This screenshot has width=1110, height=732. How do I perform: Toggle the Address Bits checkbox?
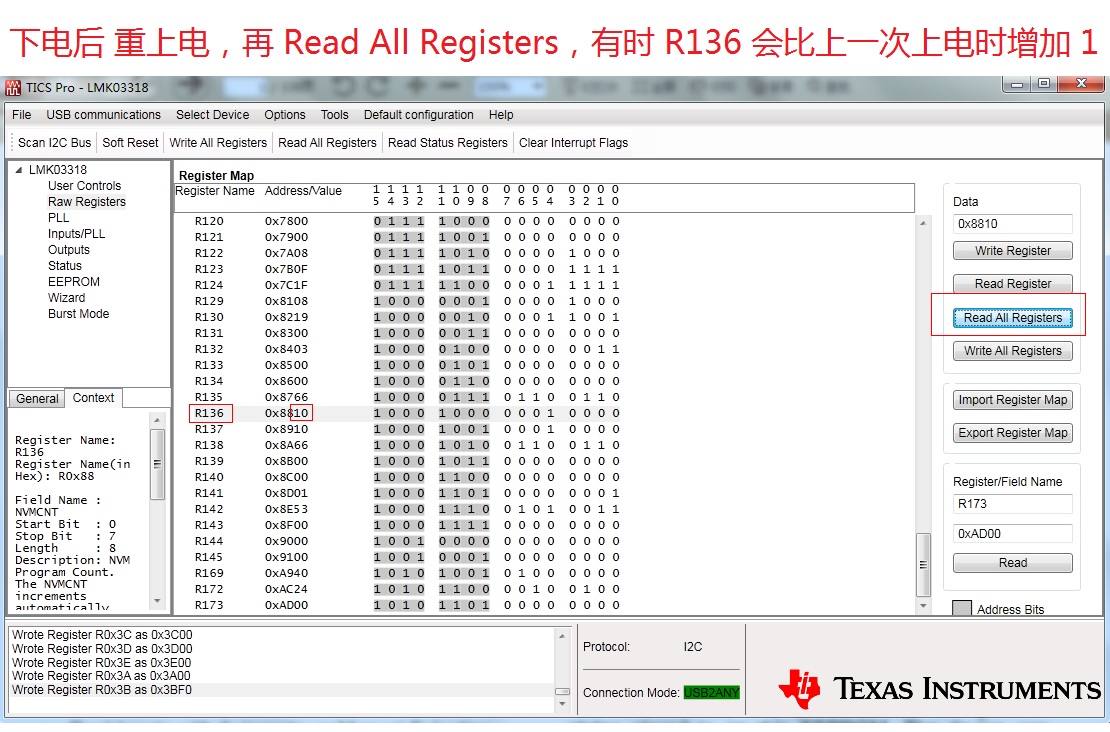click(x=961, y=609)
